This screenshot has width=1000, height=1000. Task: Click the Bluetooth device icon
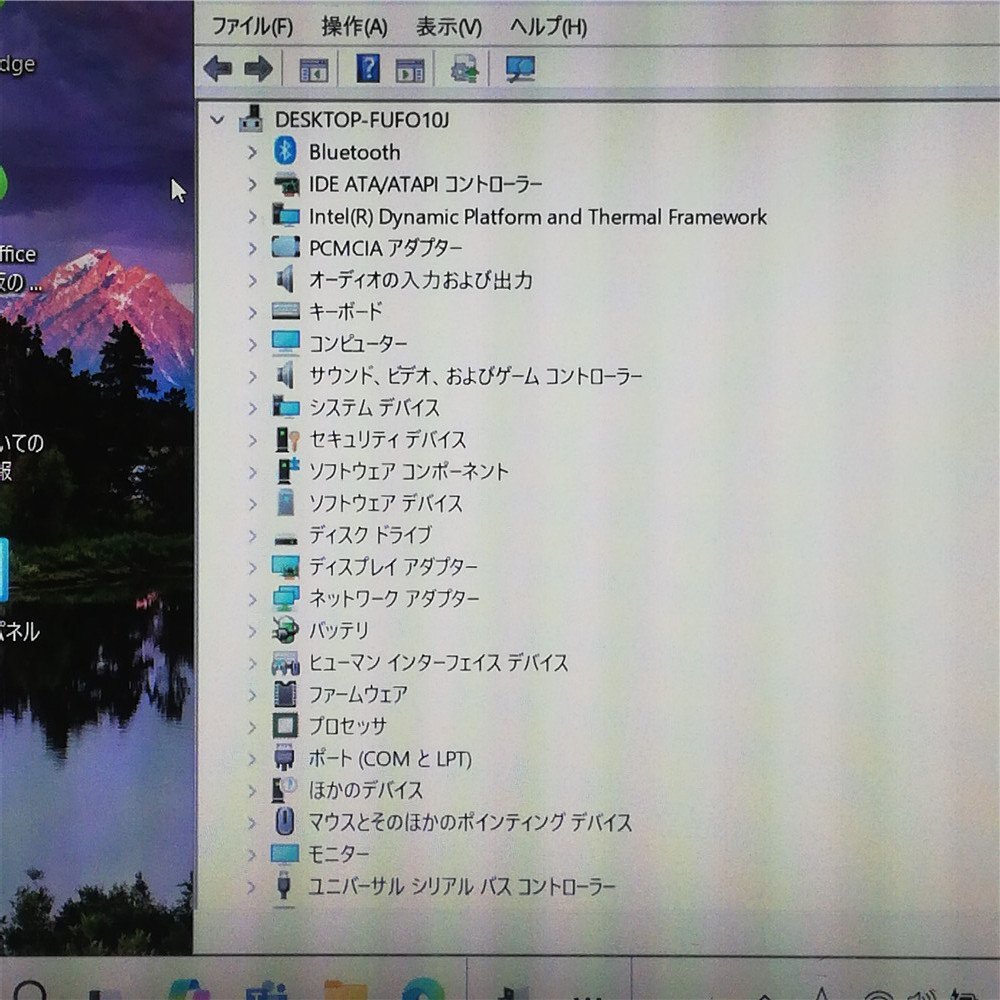283,152
